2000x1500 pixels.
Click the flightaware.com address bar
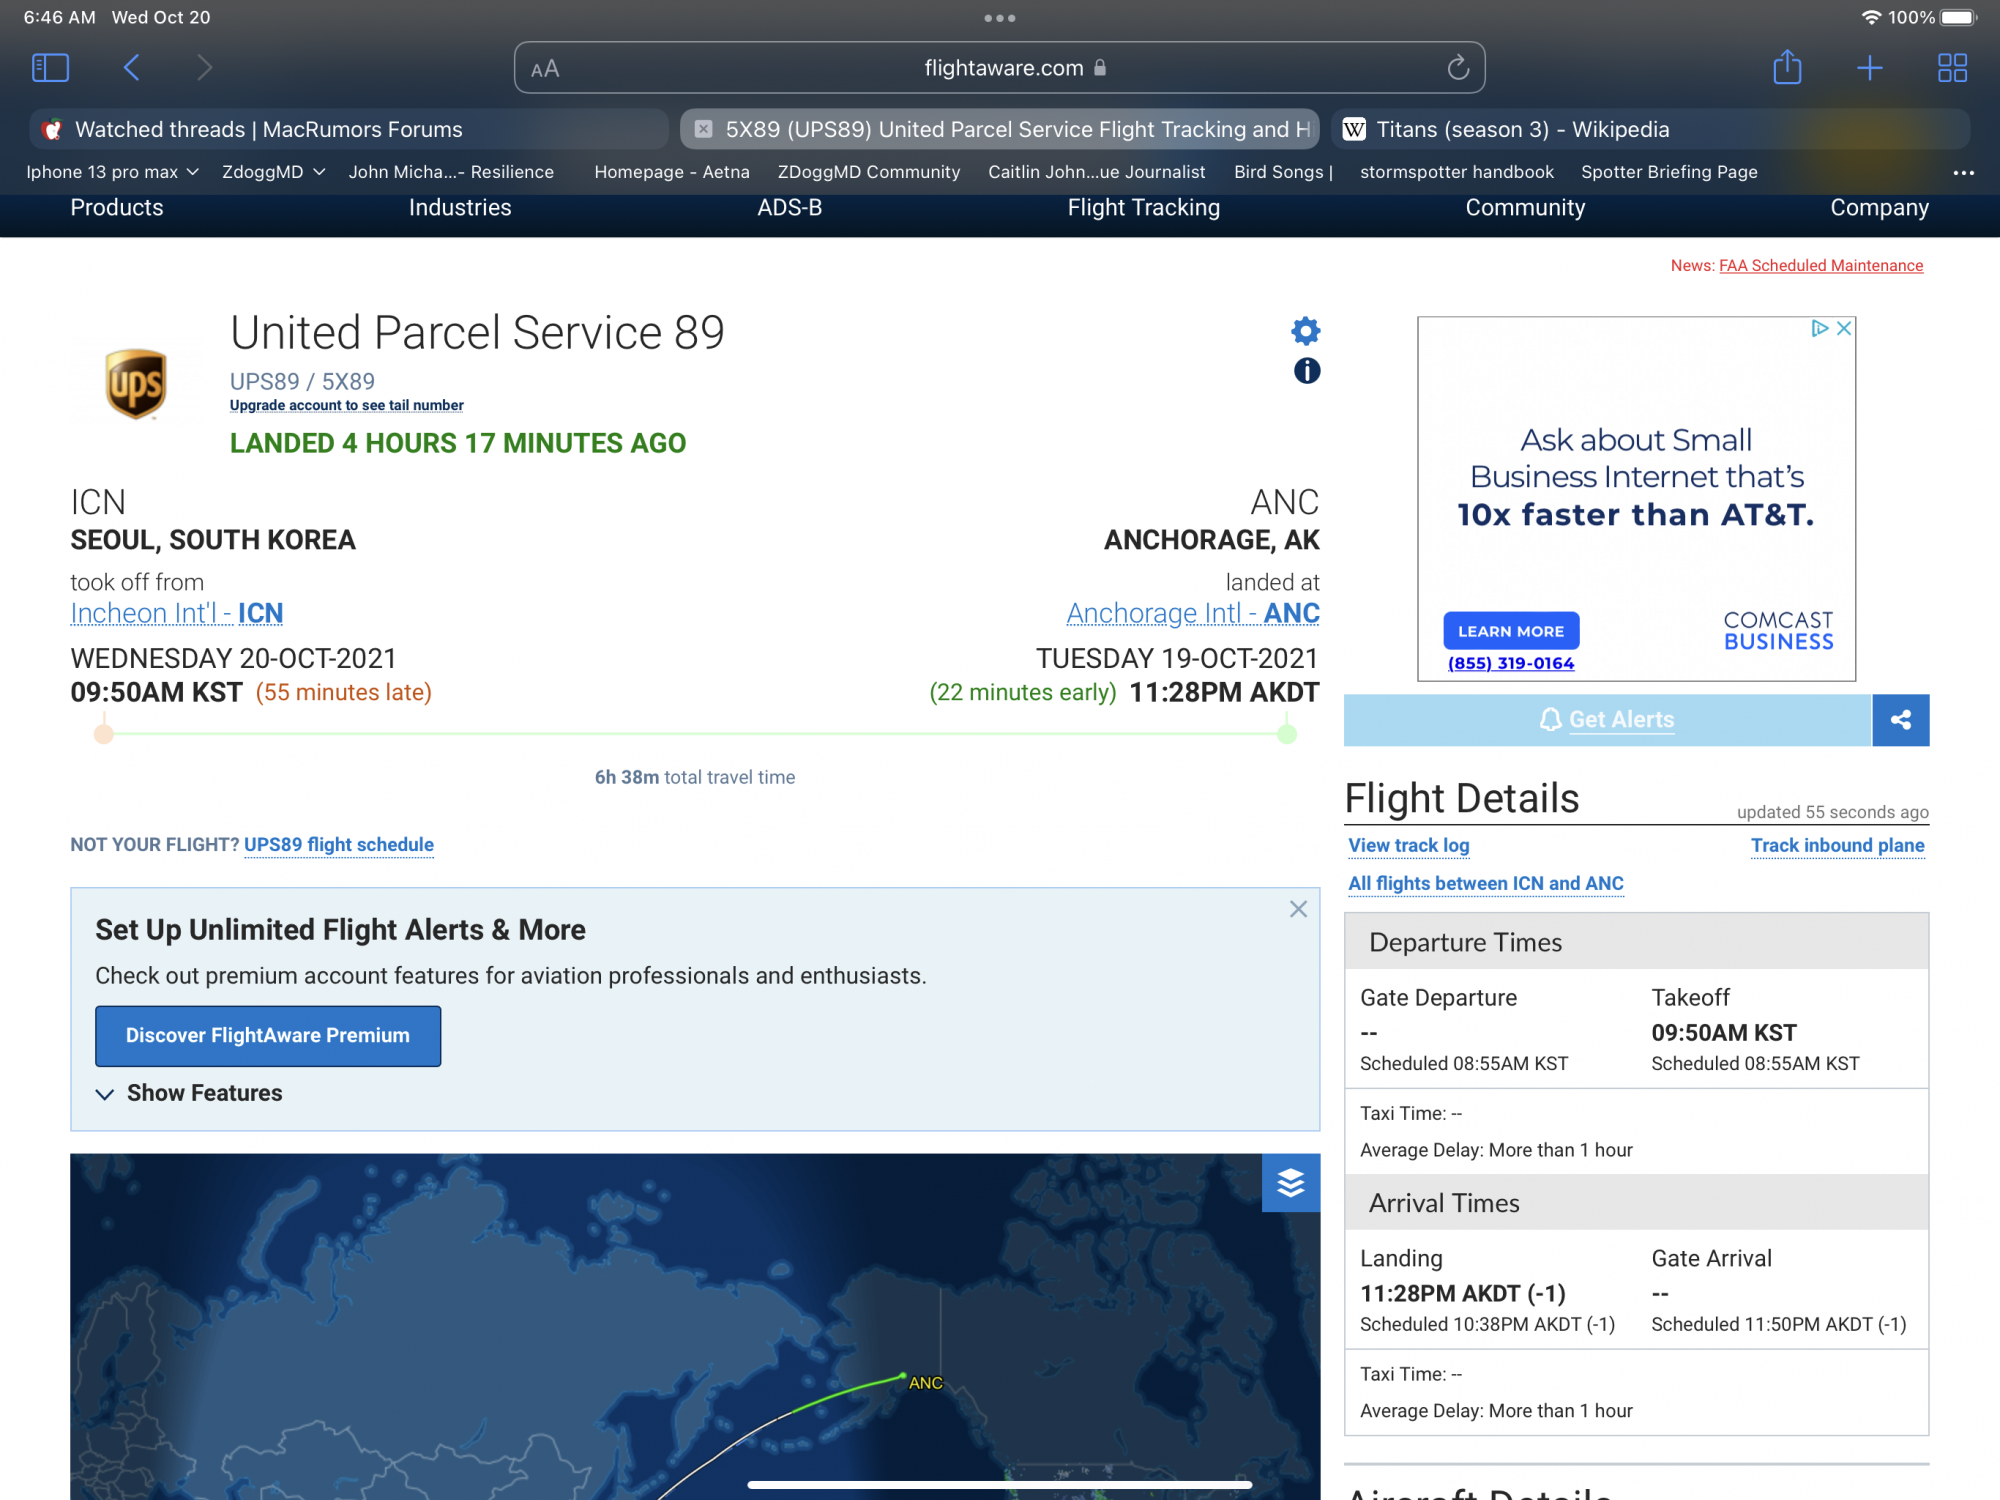(x=1000, y=68)
